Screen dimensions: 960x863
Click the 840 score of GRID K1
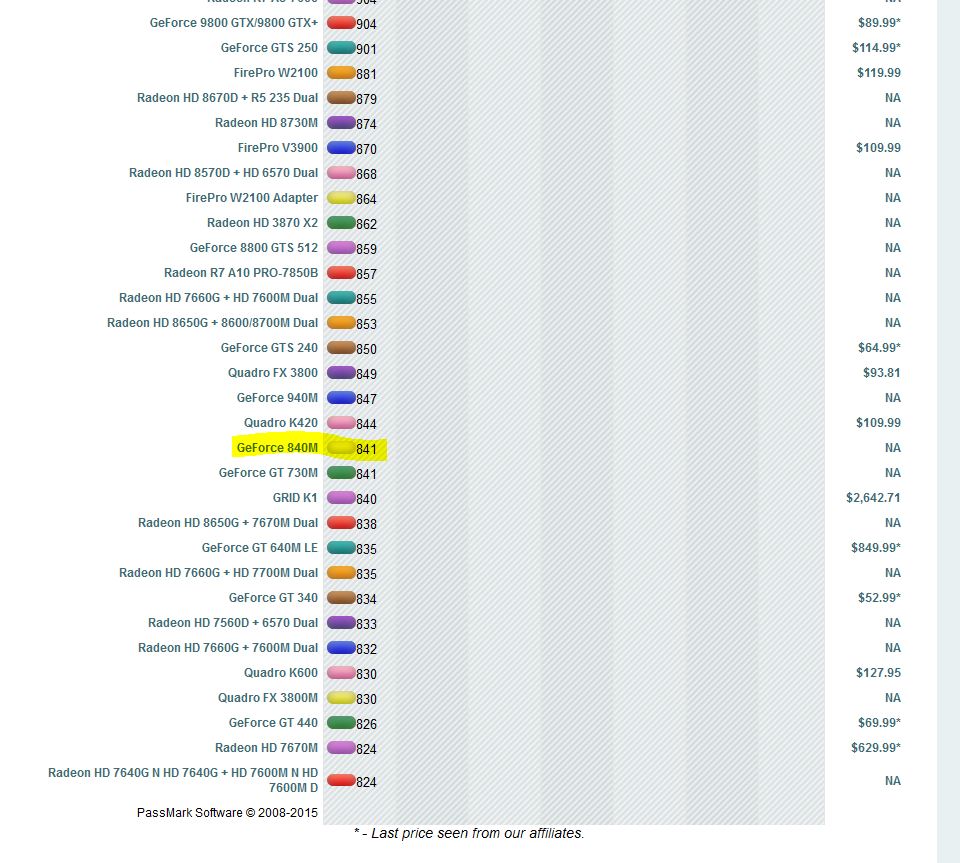[x=366, y=499]
